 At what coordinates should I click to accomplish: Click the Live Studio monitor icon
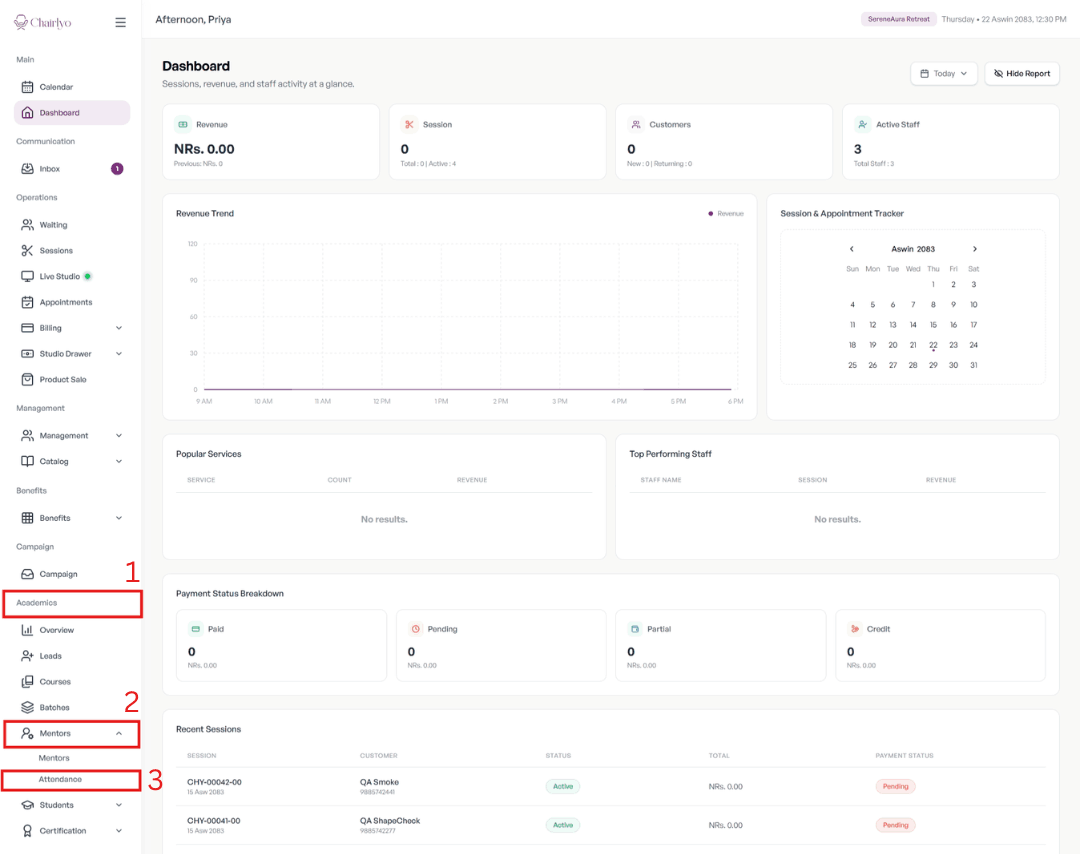click(28, 276)
